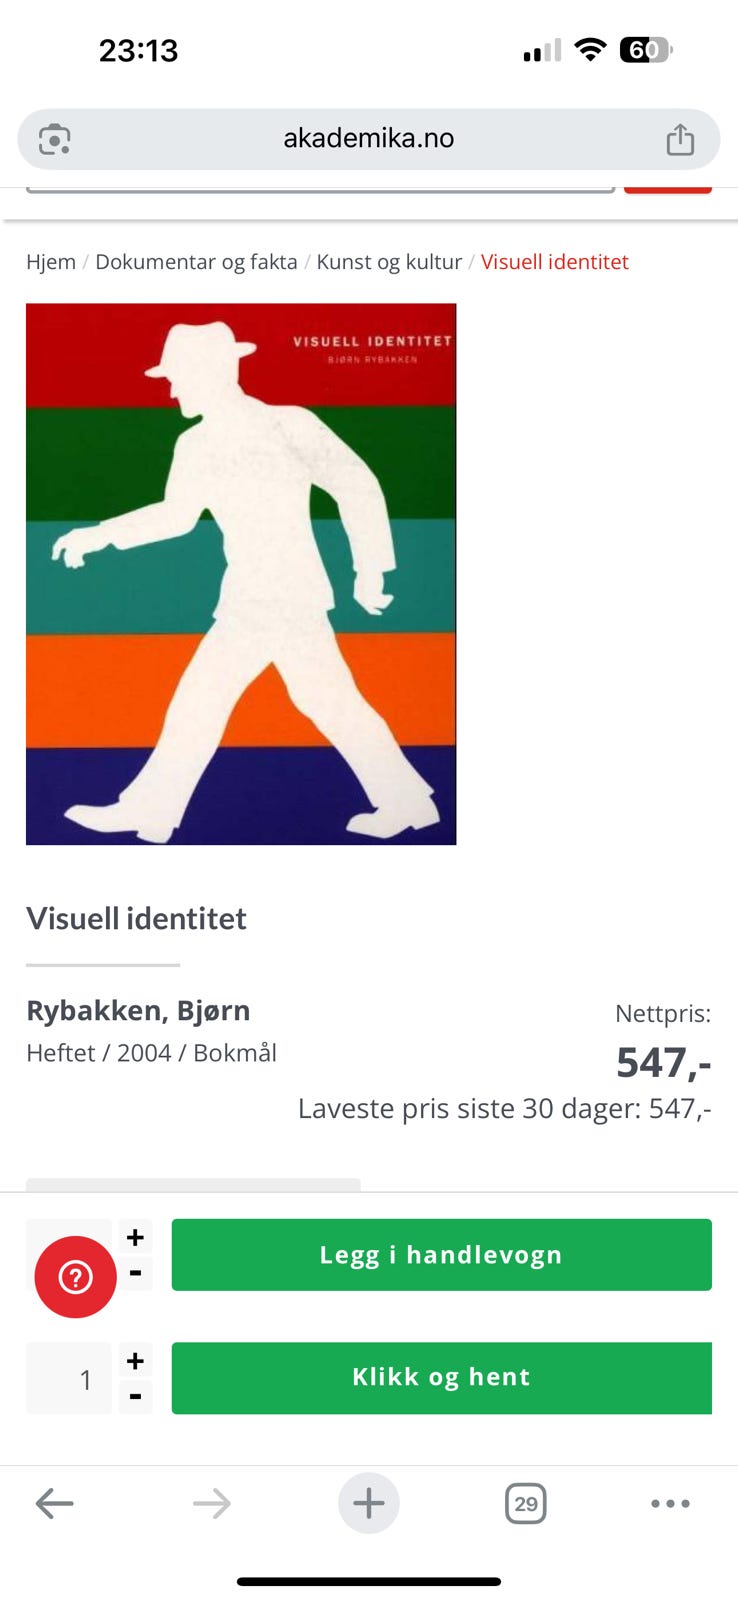Choose the Klikk og hent button
This screenshot has width=738, height=1600.
coord(442,1378)
